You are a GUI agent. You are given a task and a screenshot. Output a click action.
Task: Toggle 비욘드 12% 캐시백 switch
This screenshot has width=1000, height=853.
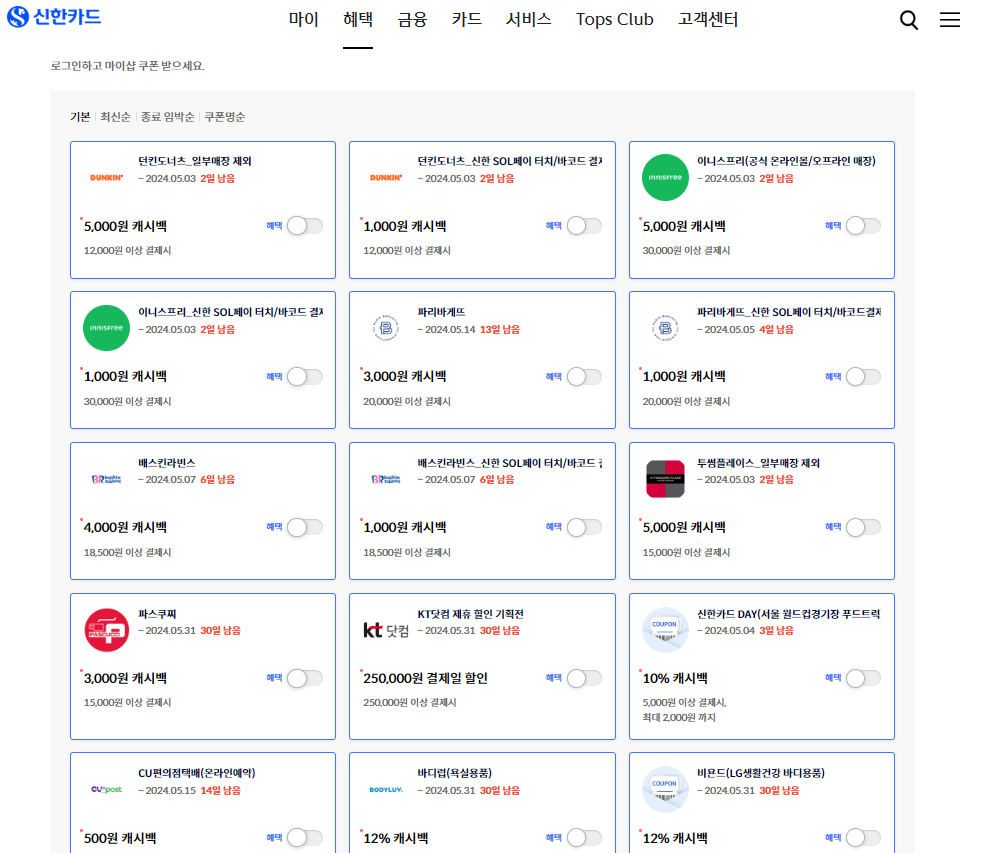864,838
